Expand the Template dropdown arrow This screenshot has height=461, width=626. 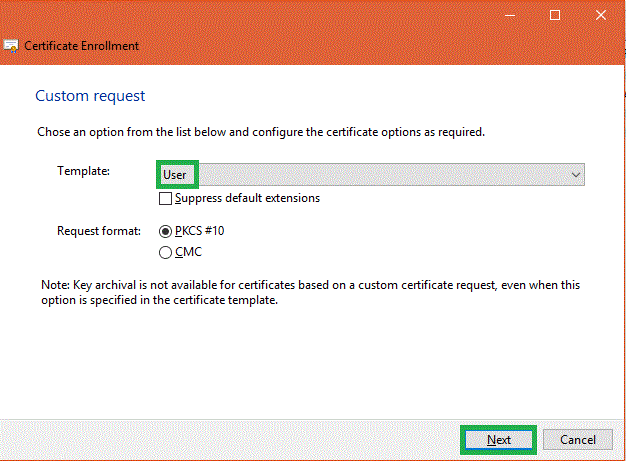pos(576,174)
